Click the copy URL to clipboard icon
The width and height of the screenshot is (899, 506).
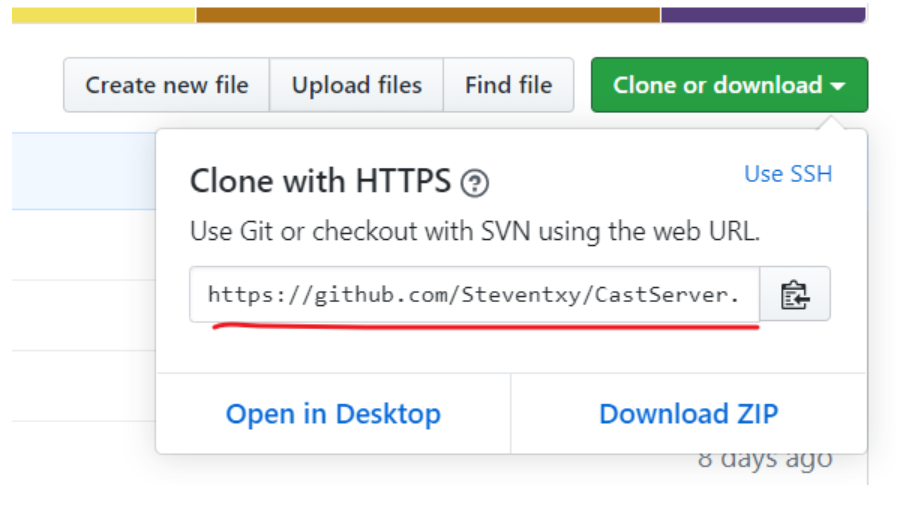tap(794, 294)
